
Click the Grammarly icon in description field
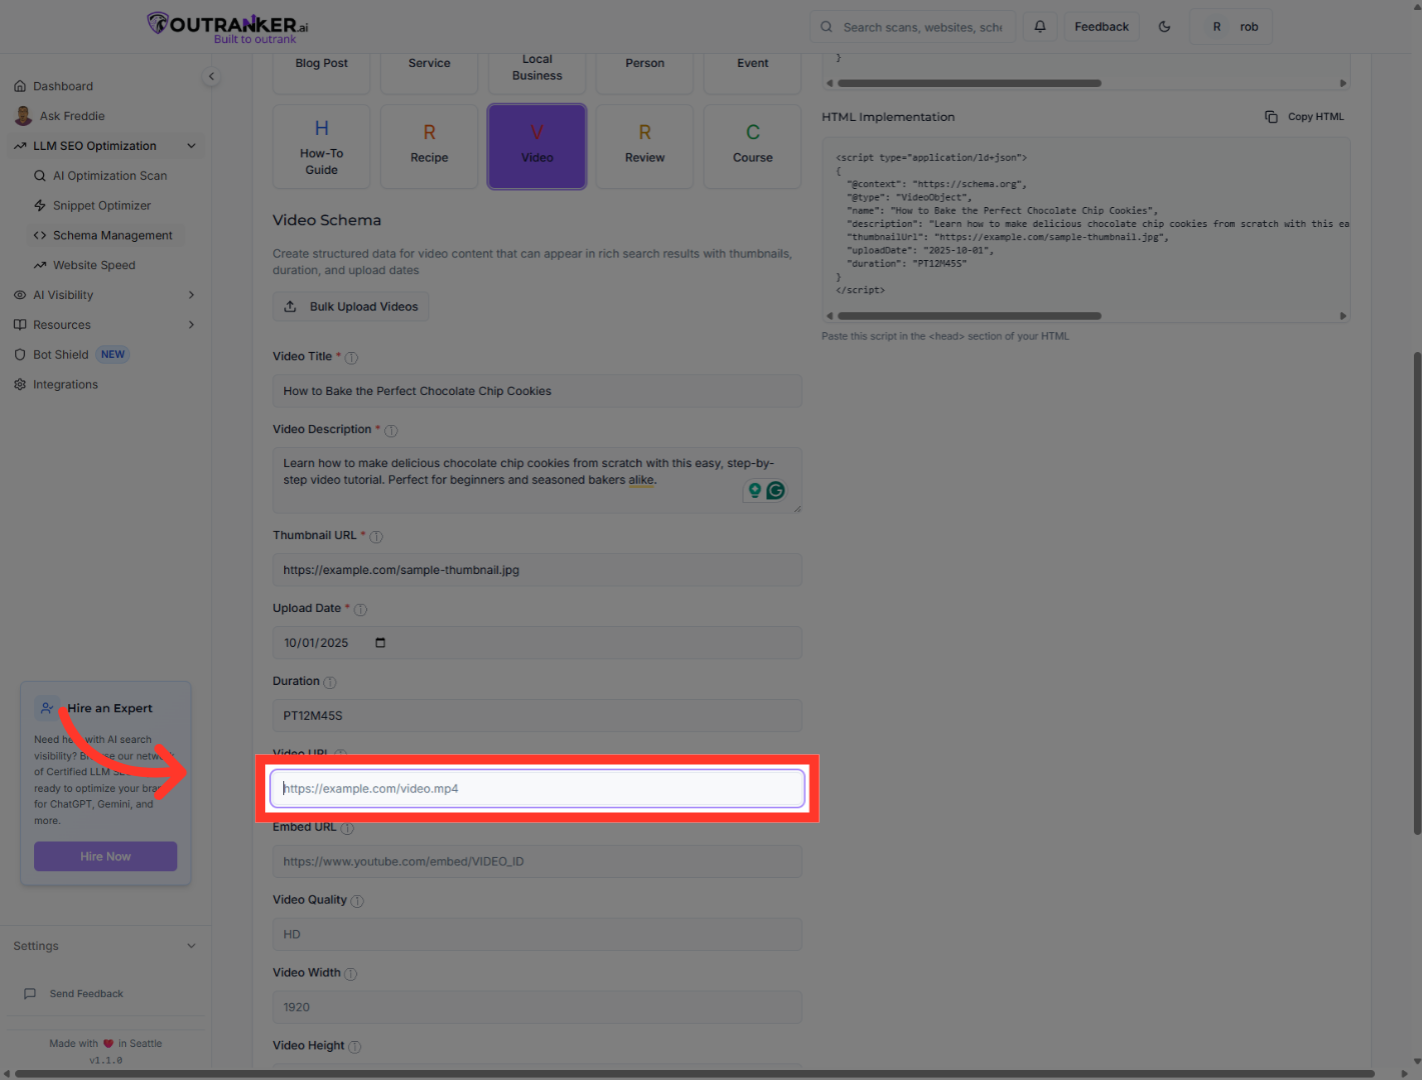tap(775, 491)
